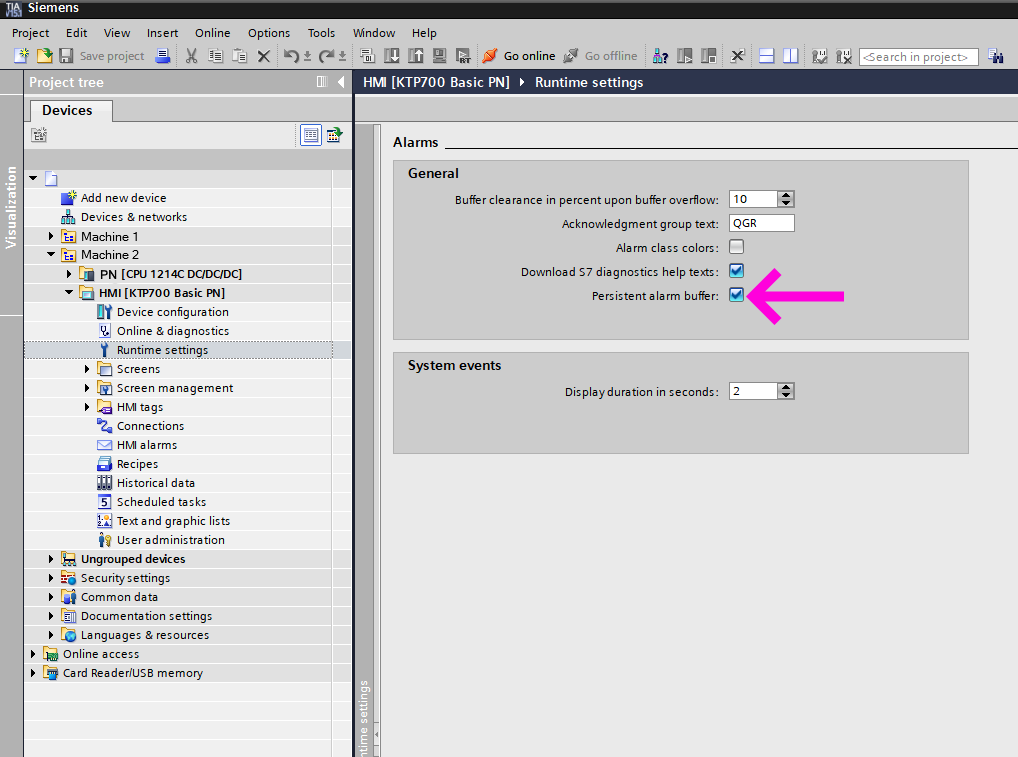Click the Undo arrow icon

coord(290,56)
